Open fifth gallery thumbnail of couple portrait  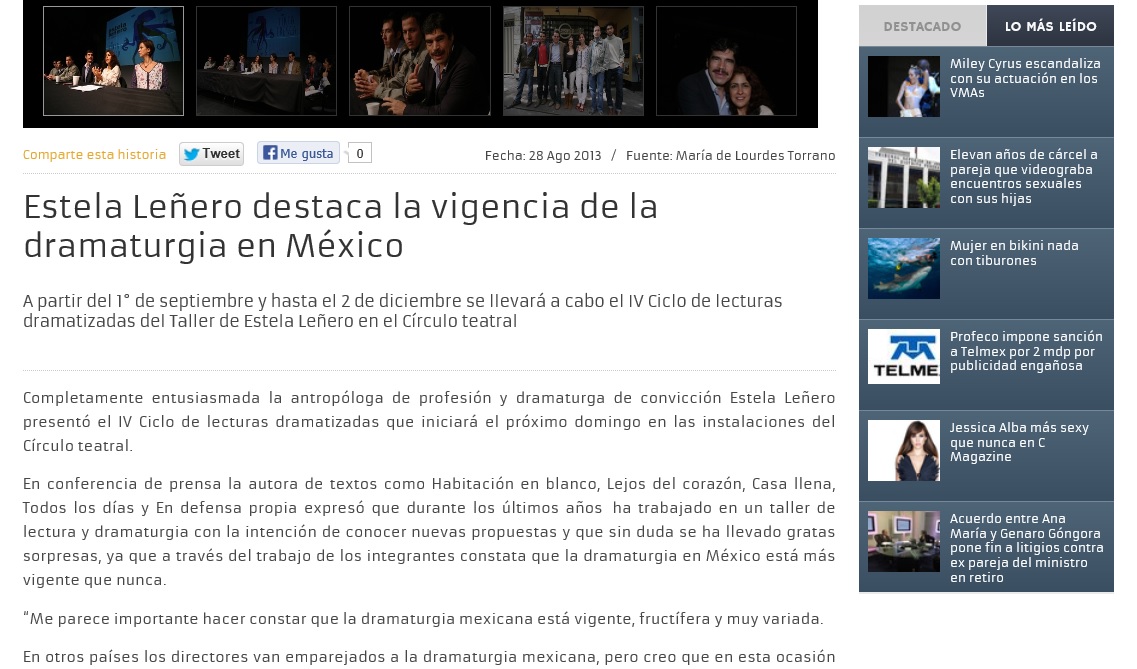coord(726,61)
